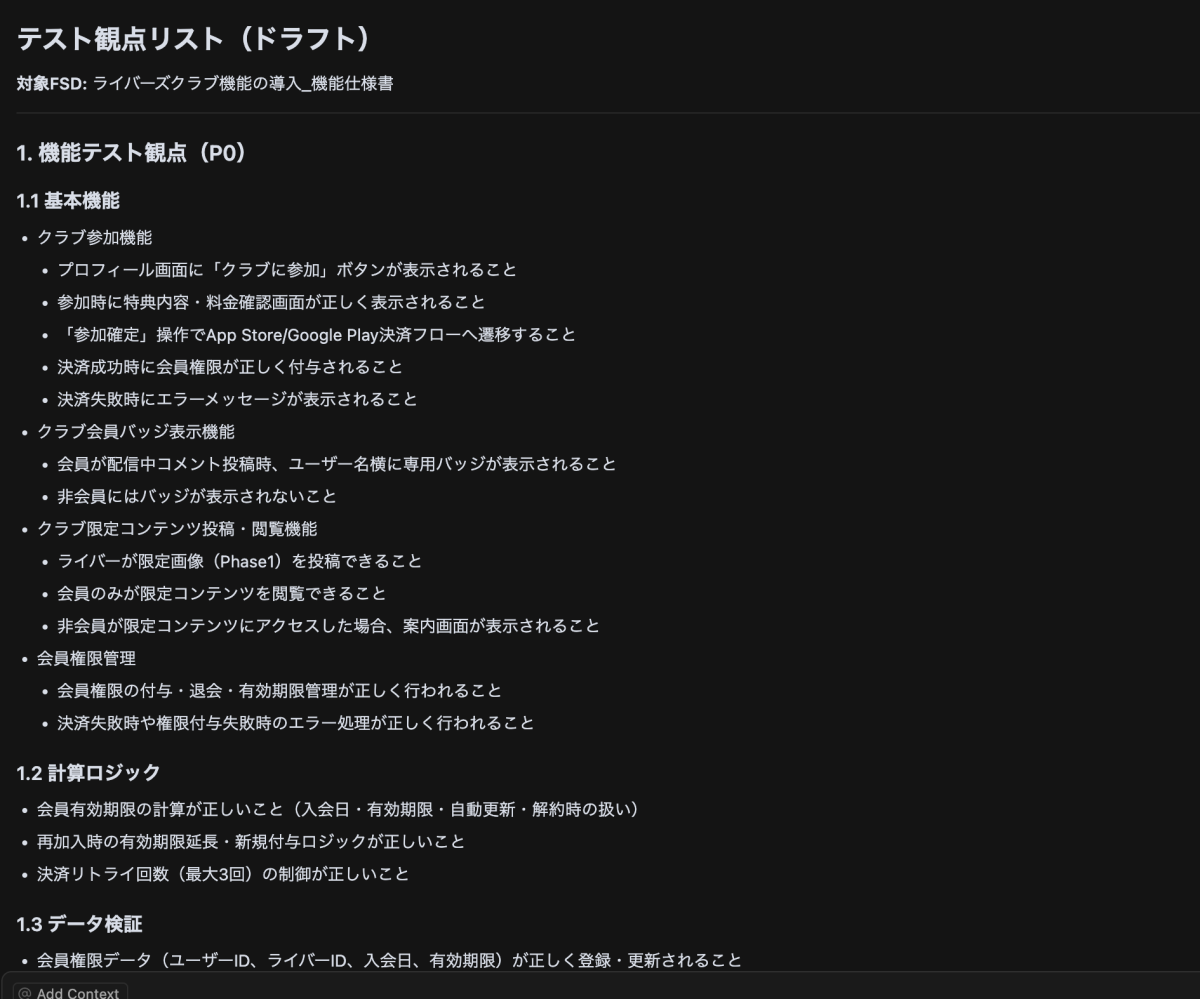Click the 1. 機能テスト観点(P0) heading

[x=131, y=153]
